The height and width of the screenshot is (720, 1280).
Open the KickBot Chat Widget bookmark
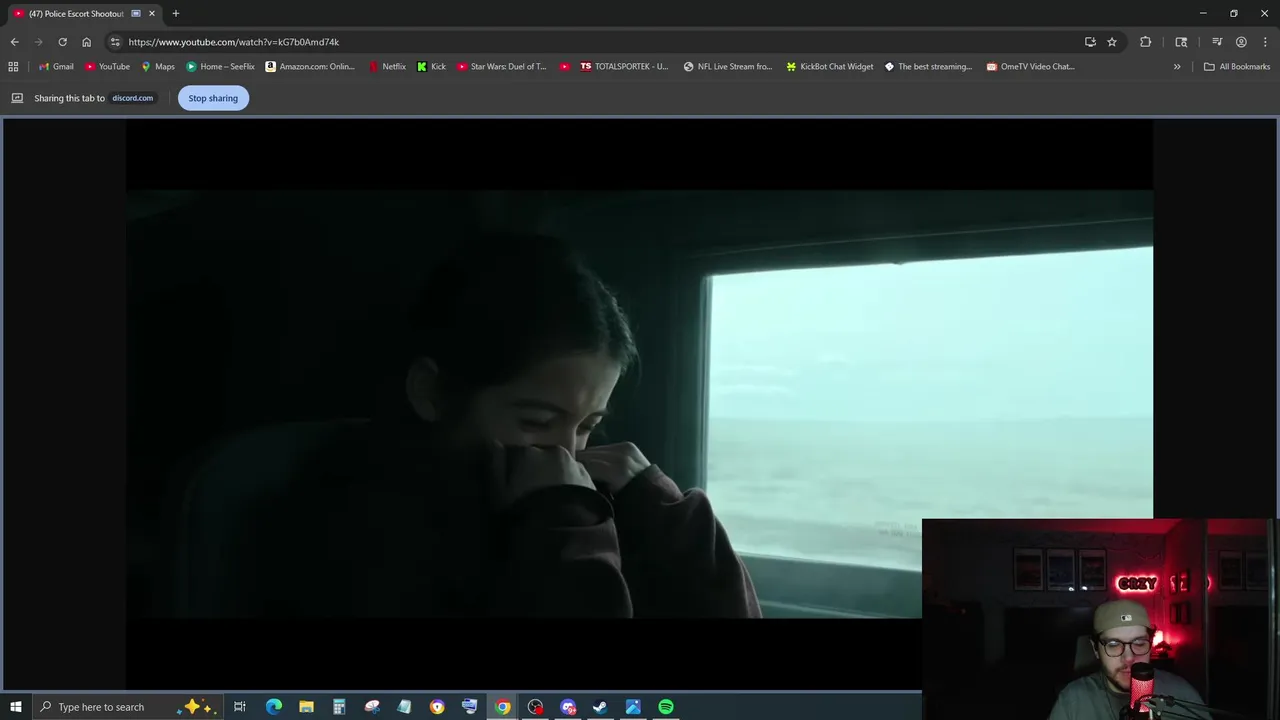coord(830,67)
